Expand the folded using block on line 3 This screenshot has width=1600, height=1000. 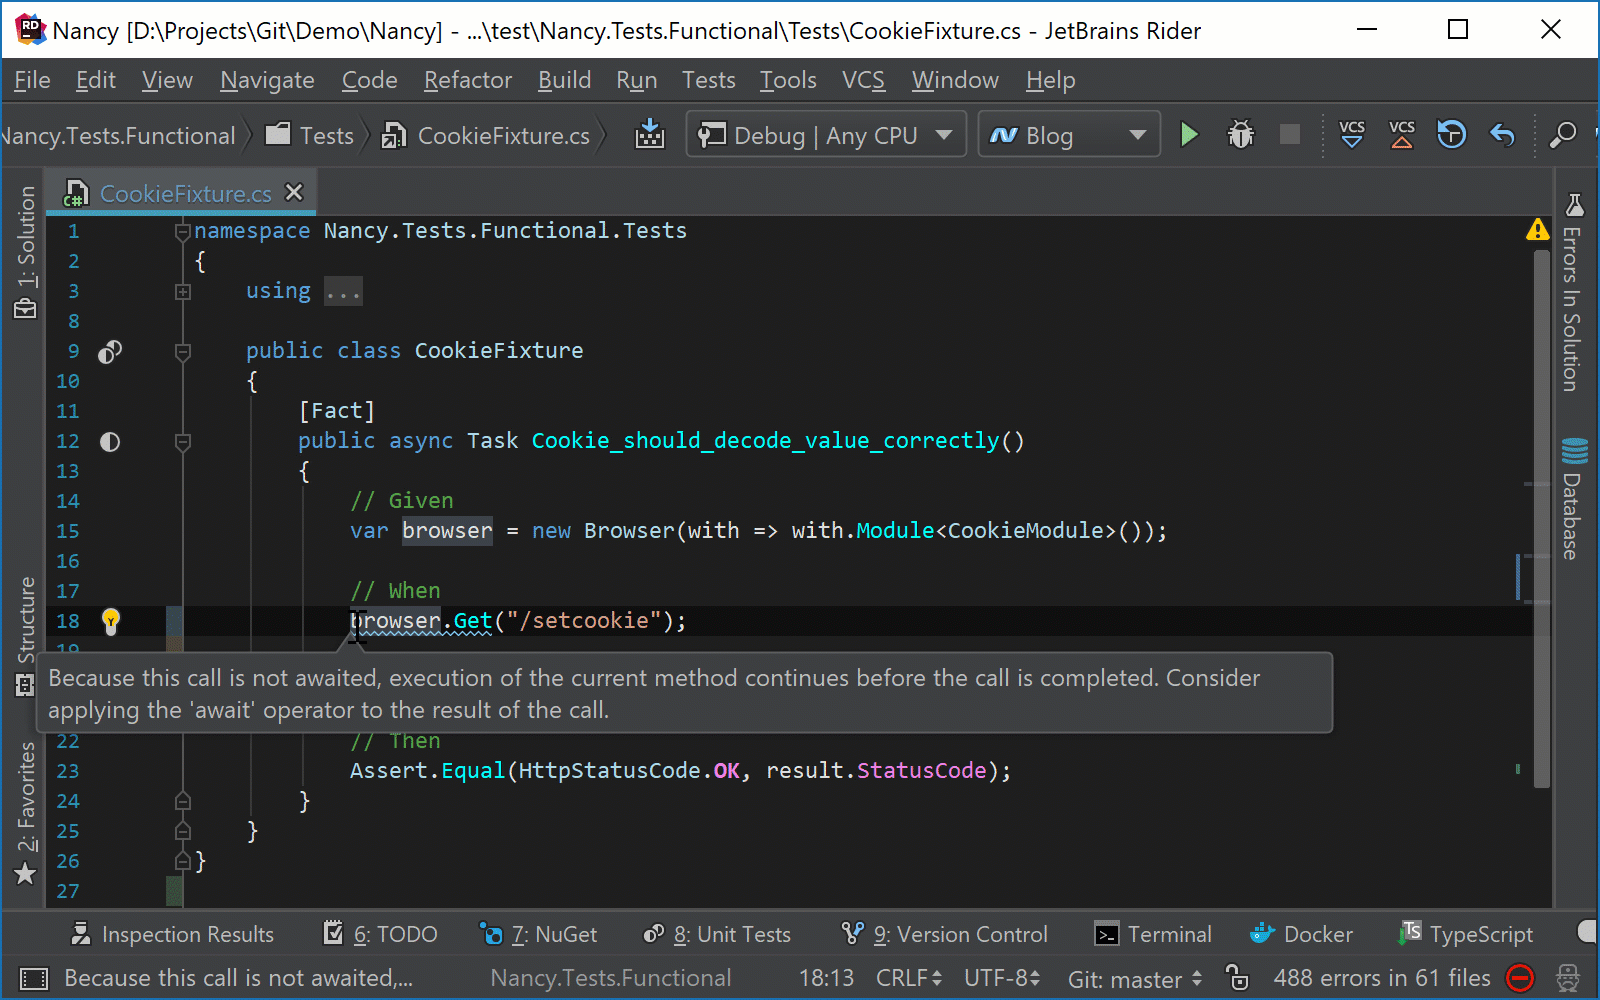click(182, 292)
